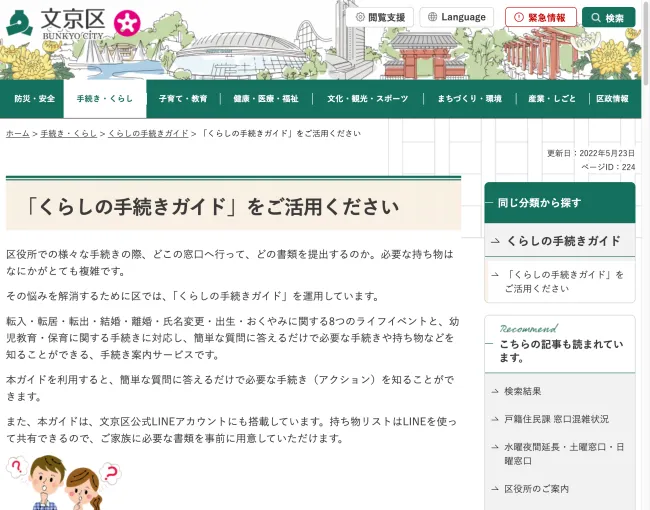650x510 pixels.
Task: Click the magnifier icon in 検索 button
Action: [596, 17]
